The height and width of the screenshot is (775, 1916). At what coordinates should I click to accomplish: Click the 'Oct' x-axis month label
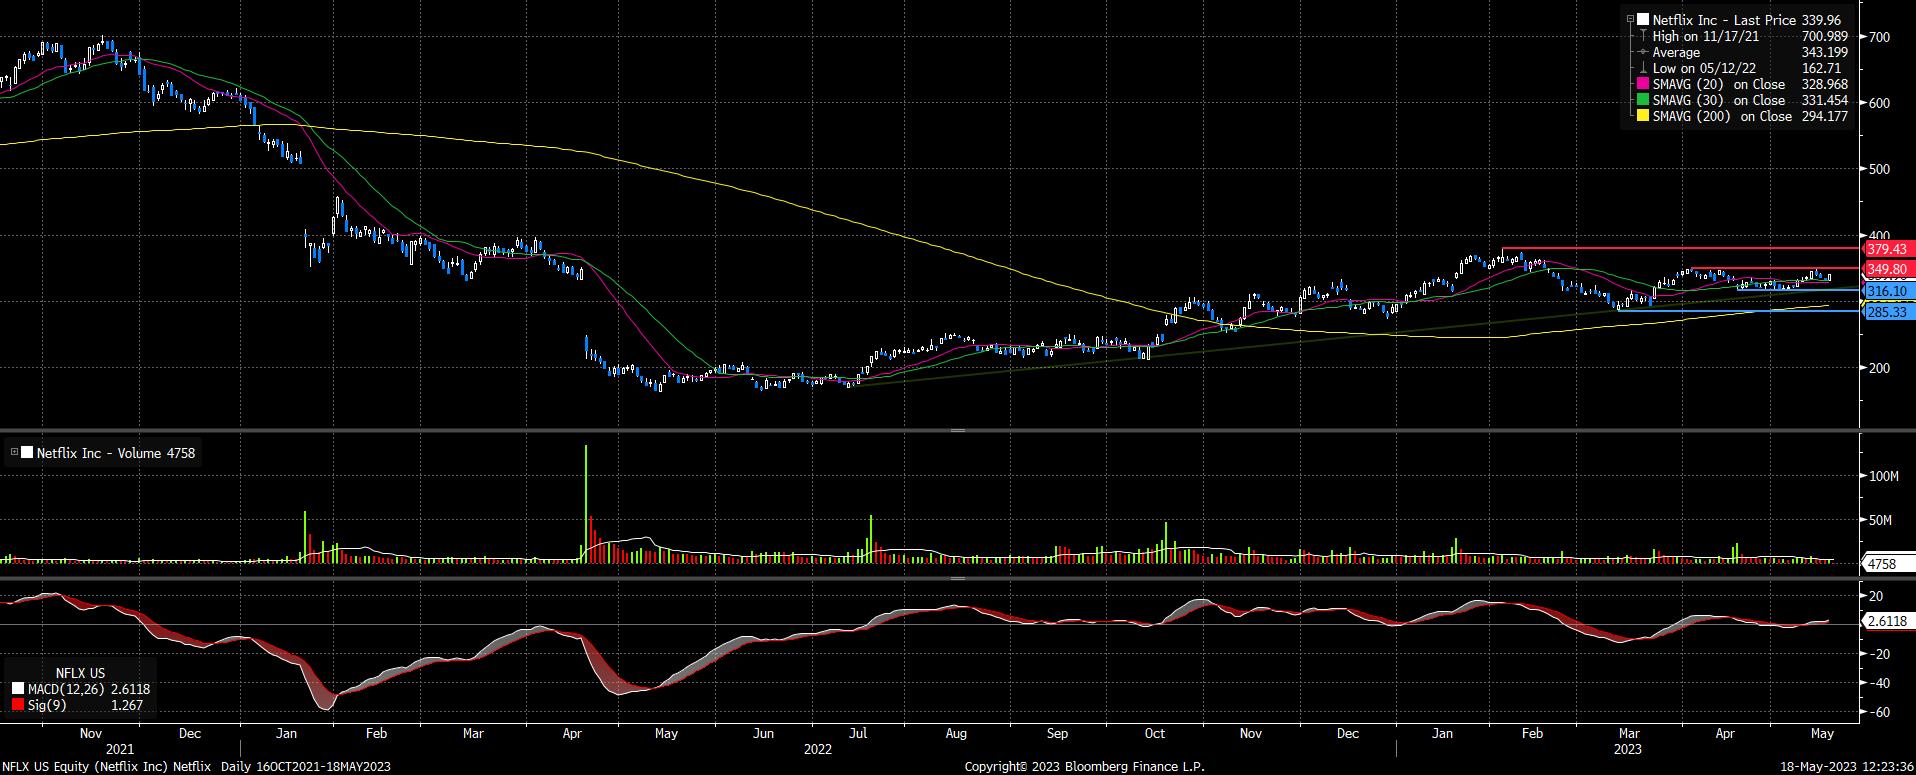coord(1154,733)
